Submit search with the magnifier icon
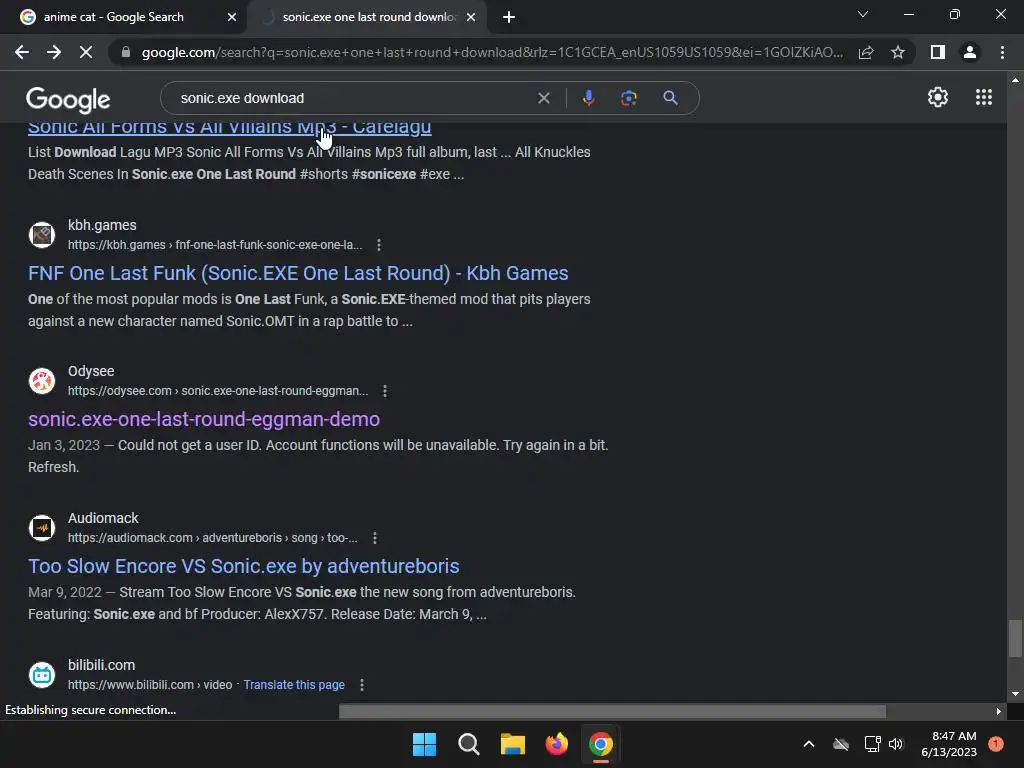Screen dimensions: 1024x768 tap(670, 98)
